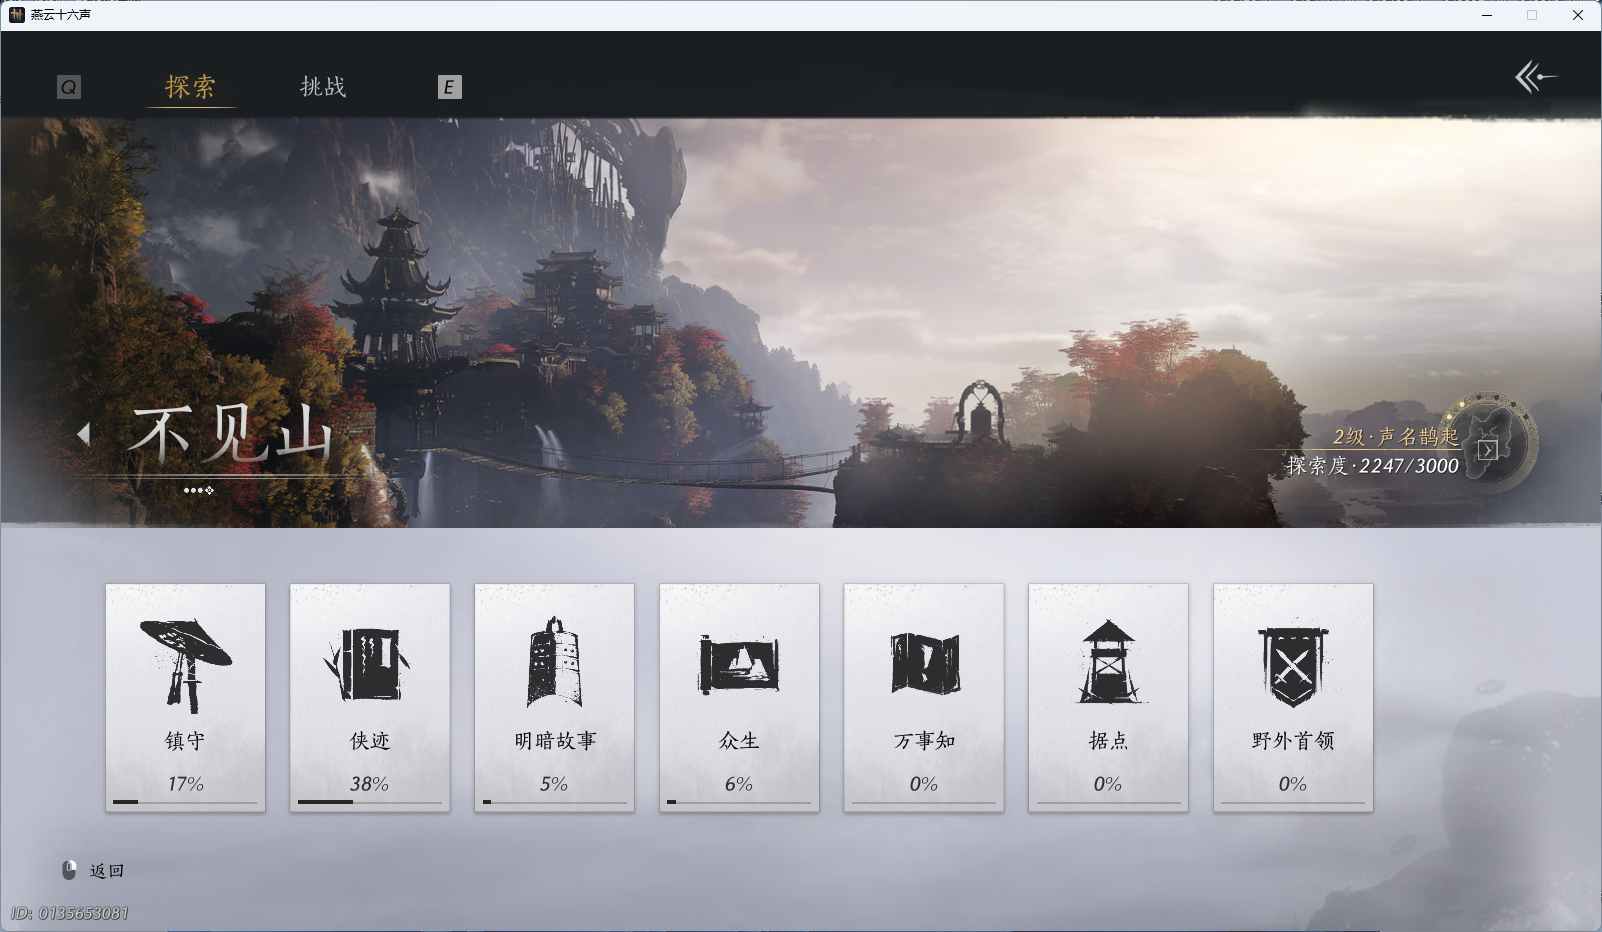The image size is (1602, 932).
Task: Select the 据点 watchtower icon
Action: click(x=1107, y=662)
